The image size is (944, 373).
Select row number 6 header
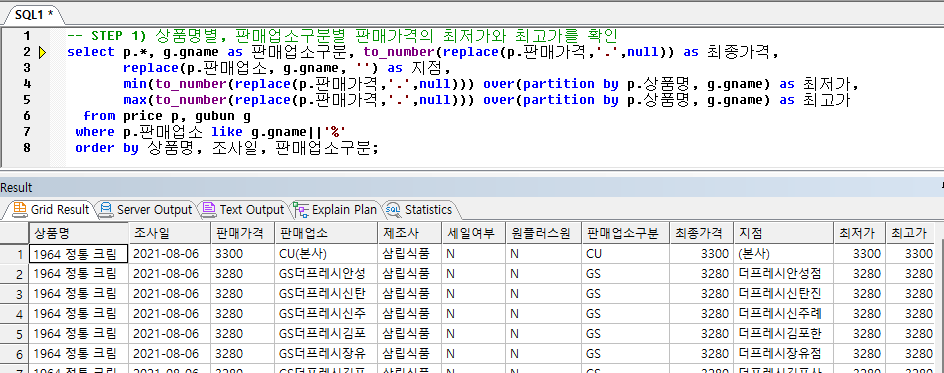pyautogui.click(x=14, y=353)
